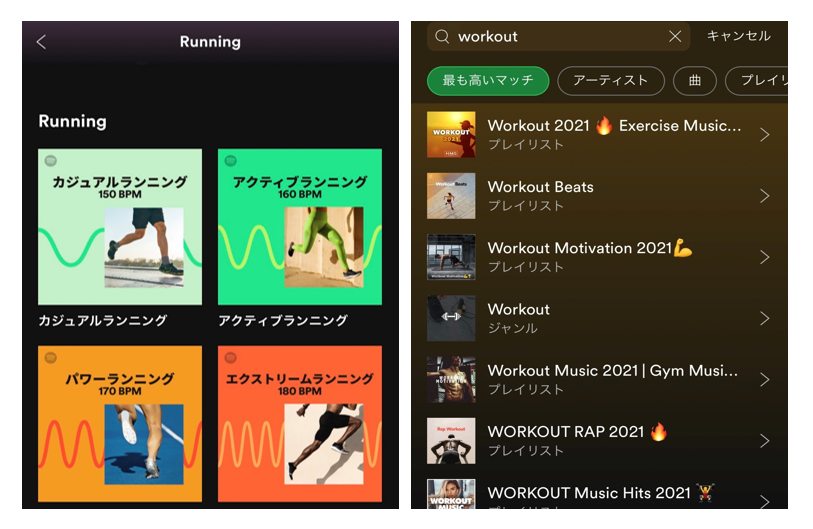
Task: Tap chevron on WORKOUT RAP 2021 row
Action: (x=764, y=440)
